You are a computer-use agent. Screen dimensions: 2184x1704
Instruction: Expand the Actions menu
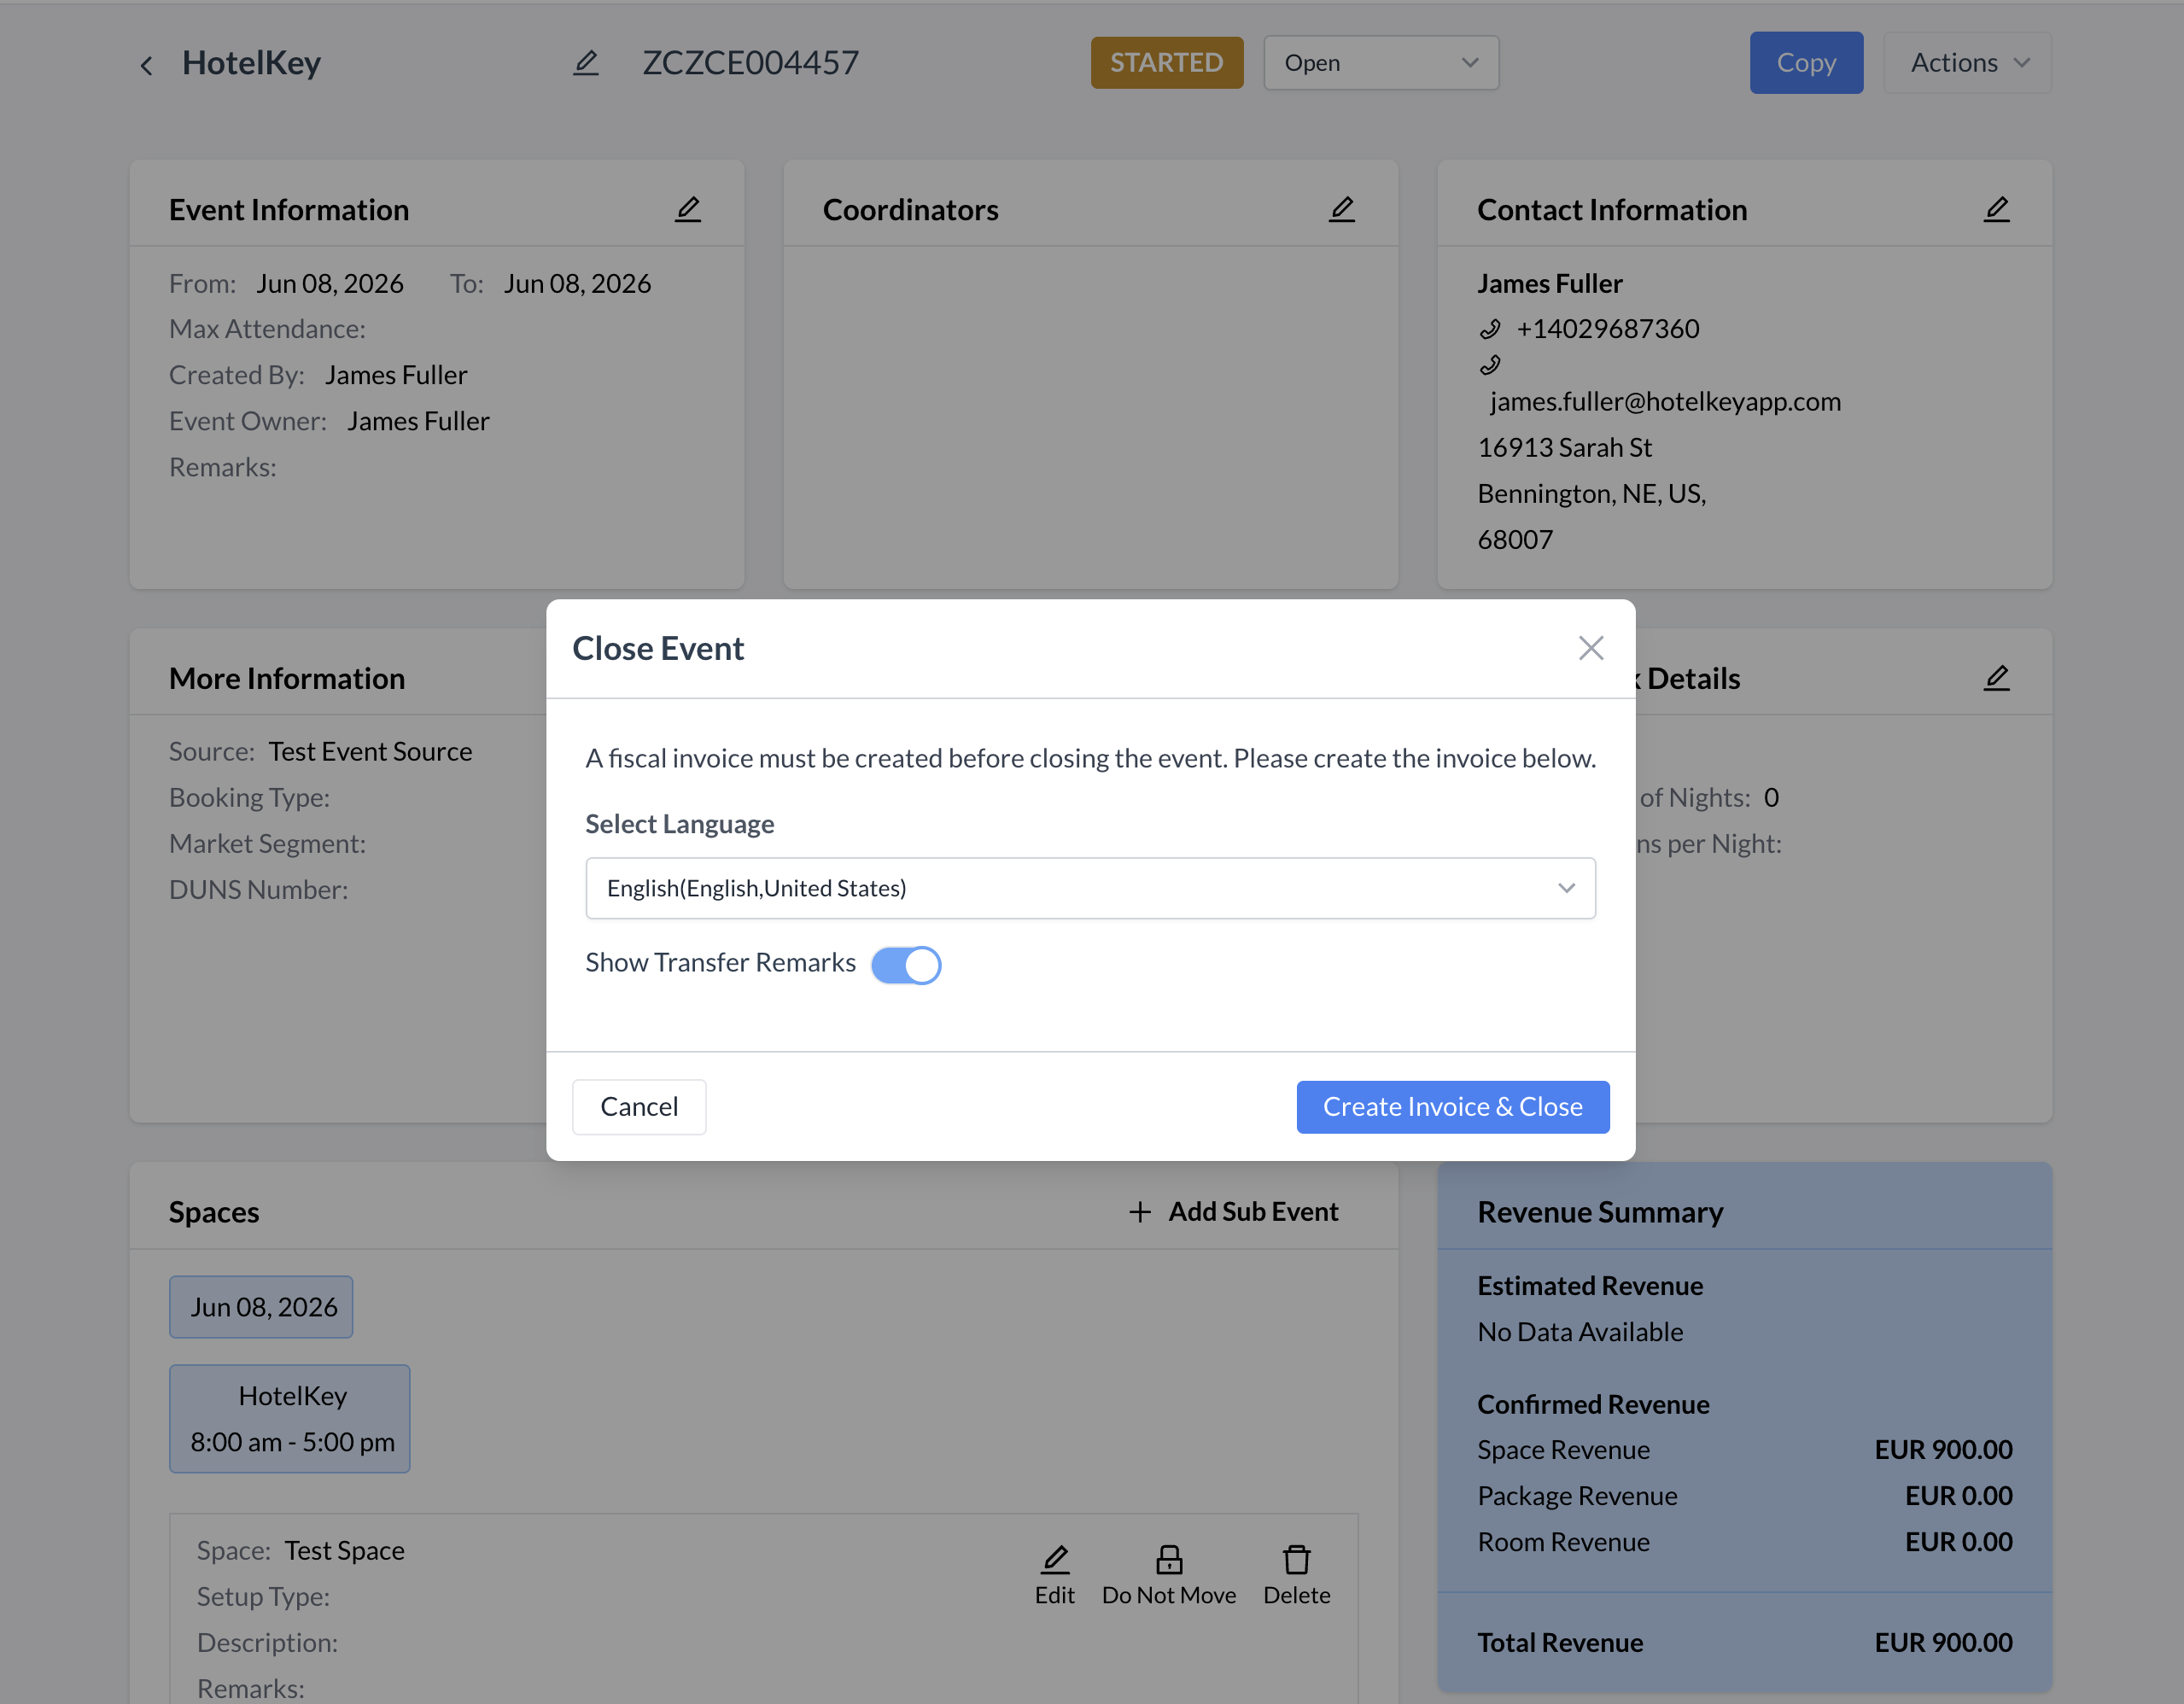pos(1968,63)
